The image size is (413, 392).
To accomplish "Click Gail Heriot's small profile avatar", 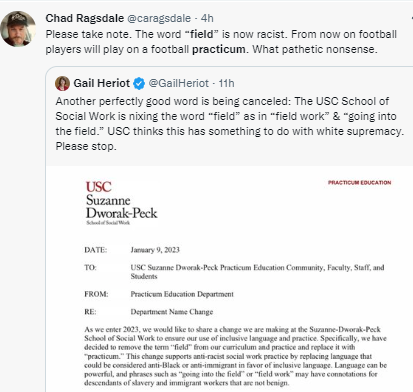I will (62, 83).
